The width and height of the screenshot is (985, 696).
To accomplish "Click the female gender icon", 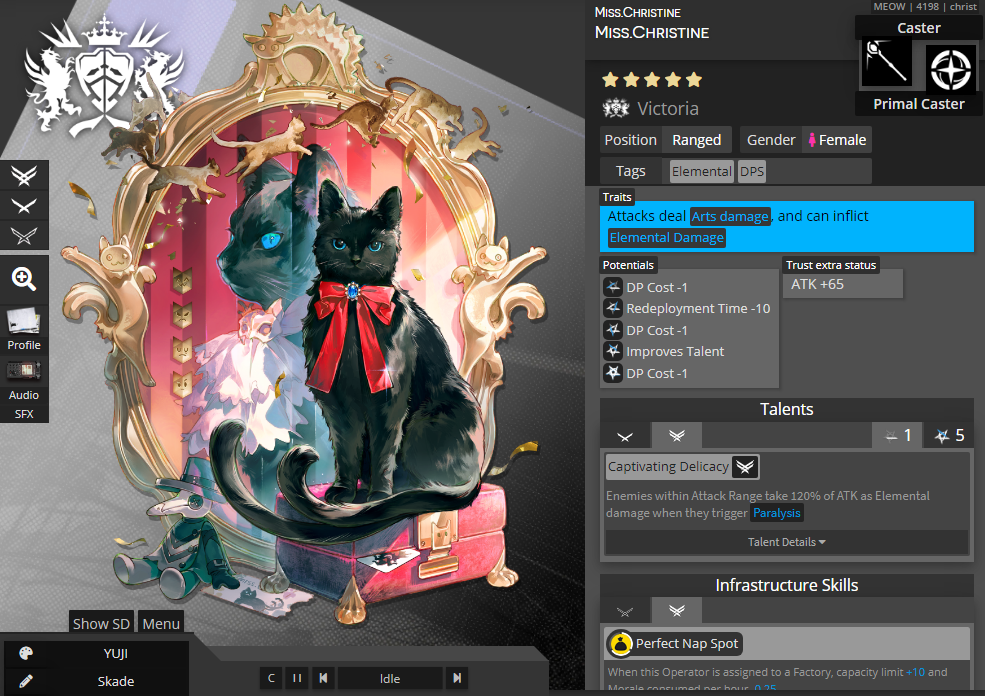I will coord(812,140).
